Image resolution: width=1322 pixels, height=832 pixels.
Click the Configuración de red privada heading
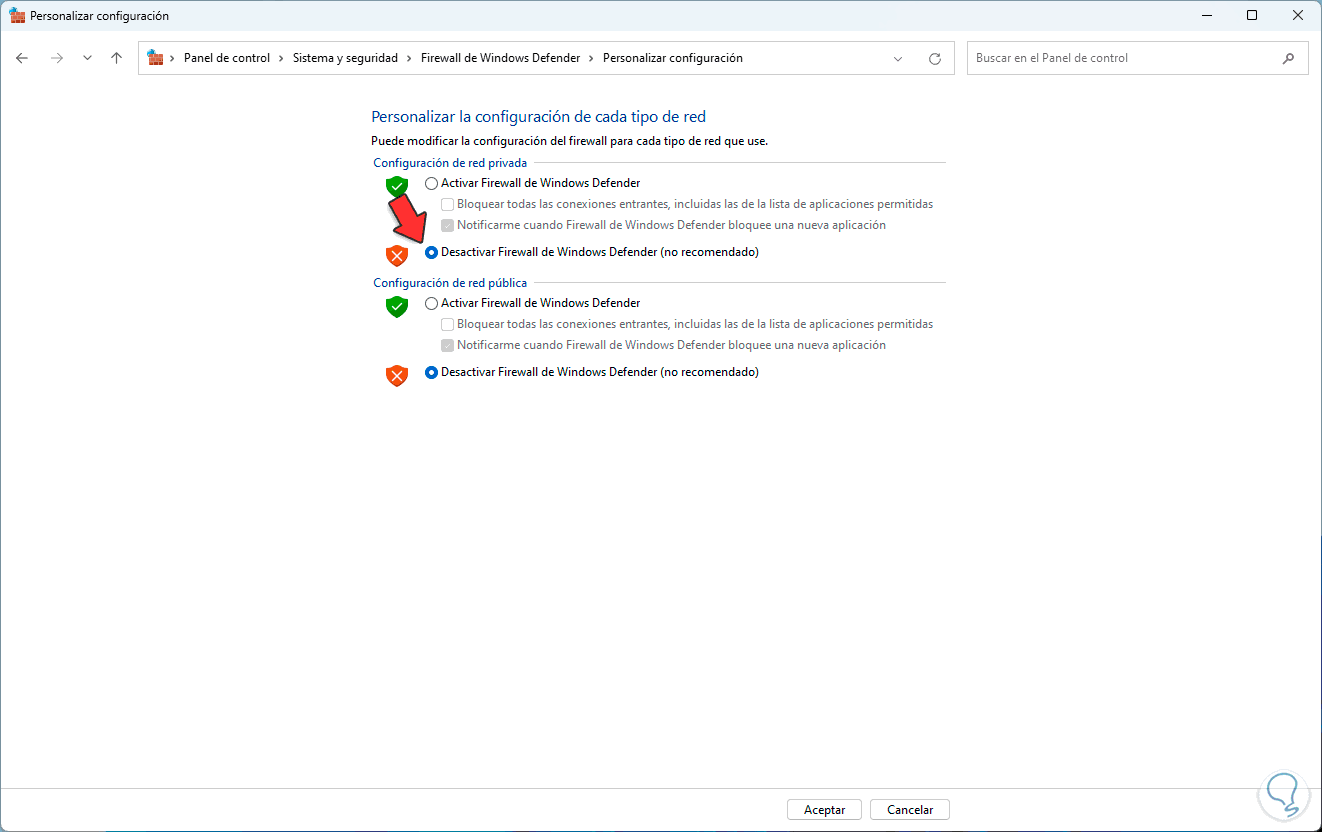(x=450, y=163)
